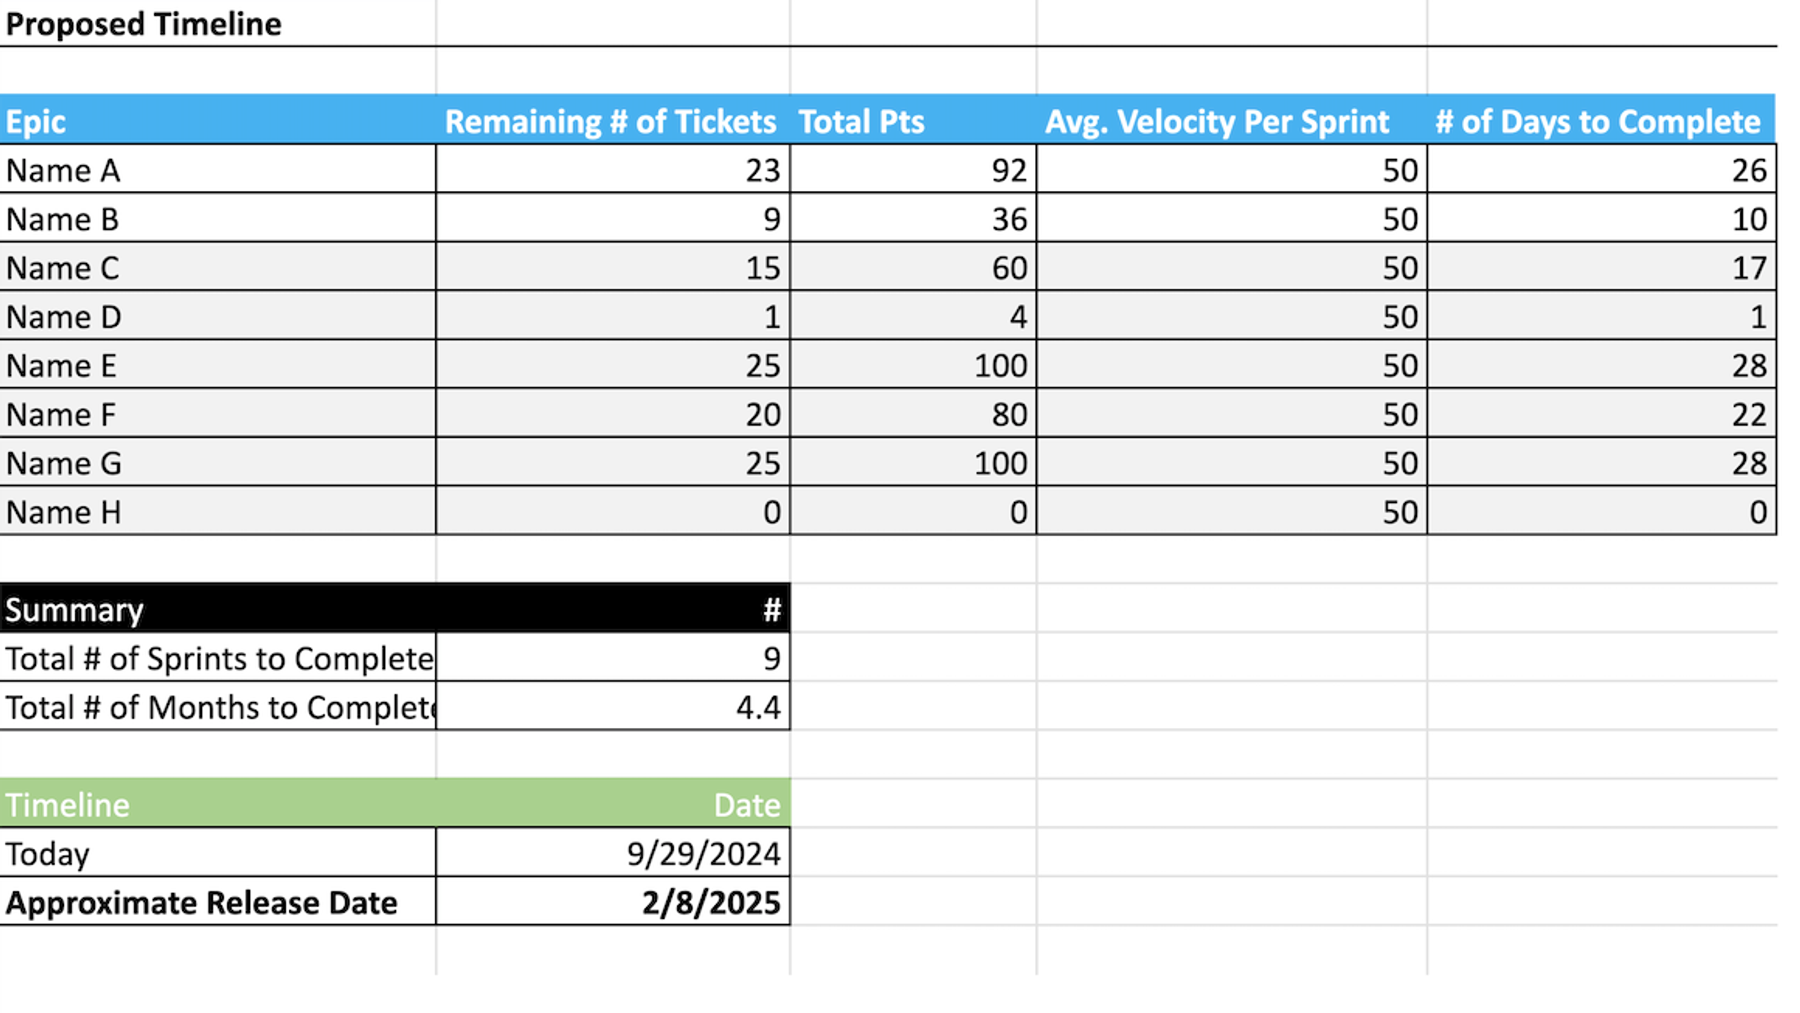The width and height of the screenshot is (1800, 1013).
Task: Click the green Timeline header cell
Action: (x=218, y=803)
